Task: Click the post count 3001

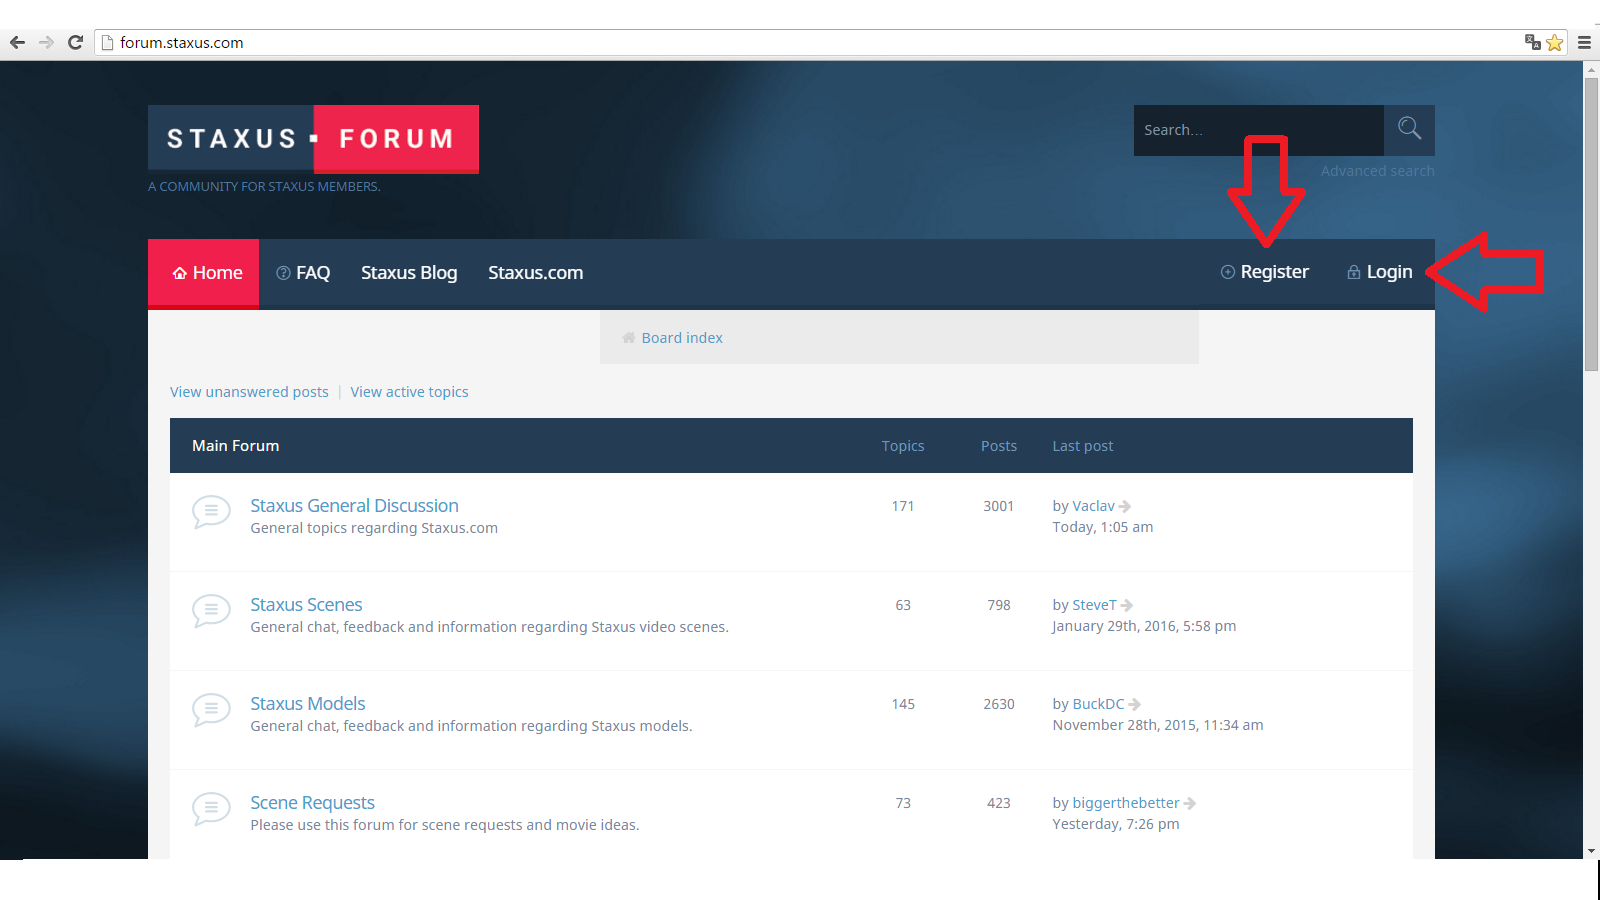Action: click(x=999, y=506)
